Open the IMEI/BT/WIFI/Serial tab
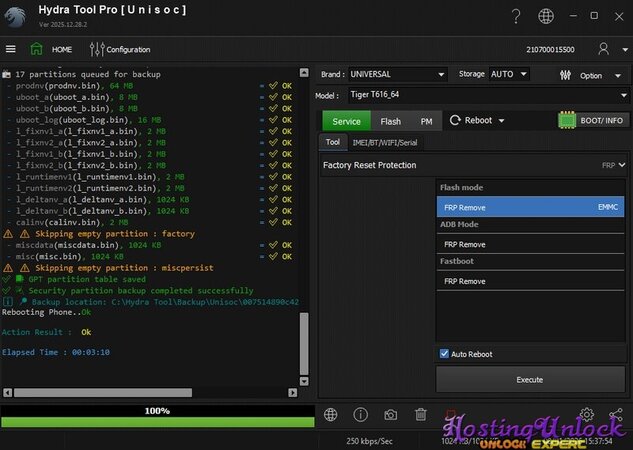The height and width of the screenshot is (450, 633). [x=387, y=143]
